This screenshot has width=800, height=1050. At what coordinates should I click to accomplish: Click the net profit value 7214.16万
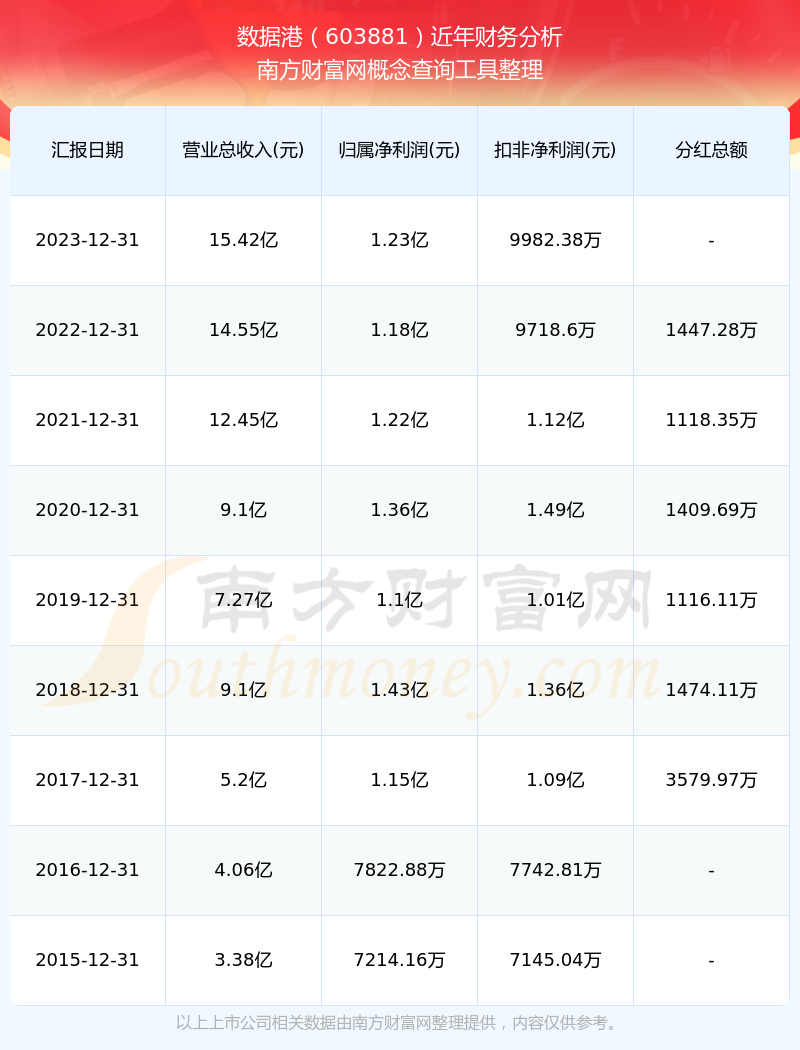coord(400,960)
